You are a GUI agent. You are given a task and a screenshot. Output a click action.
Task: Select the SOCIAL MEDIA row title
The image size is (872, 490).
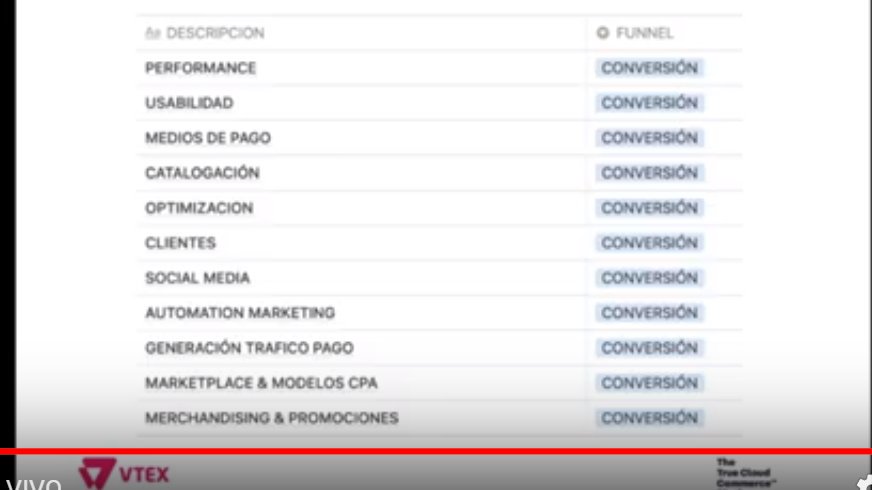(197, 278)
